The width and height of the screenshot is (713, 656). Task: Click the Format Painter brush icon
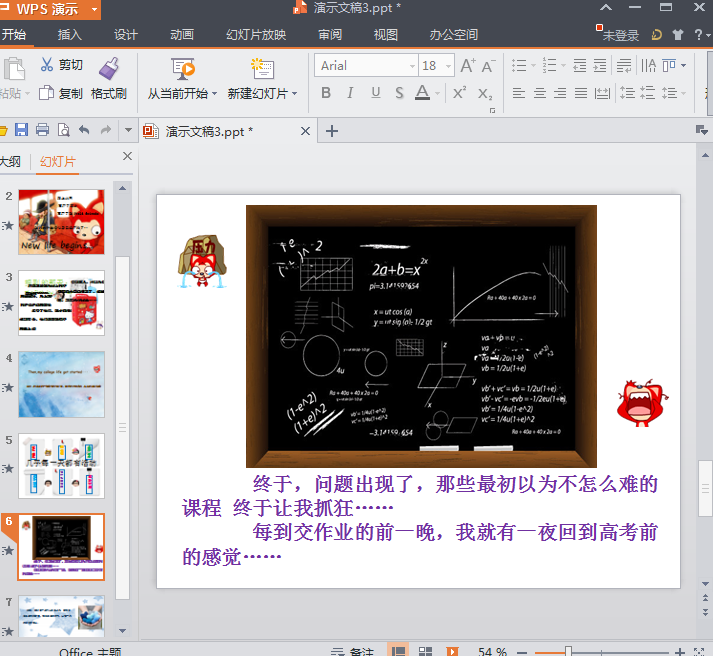[109, 68]
